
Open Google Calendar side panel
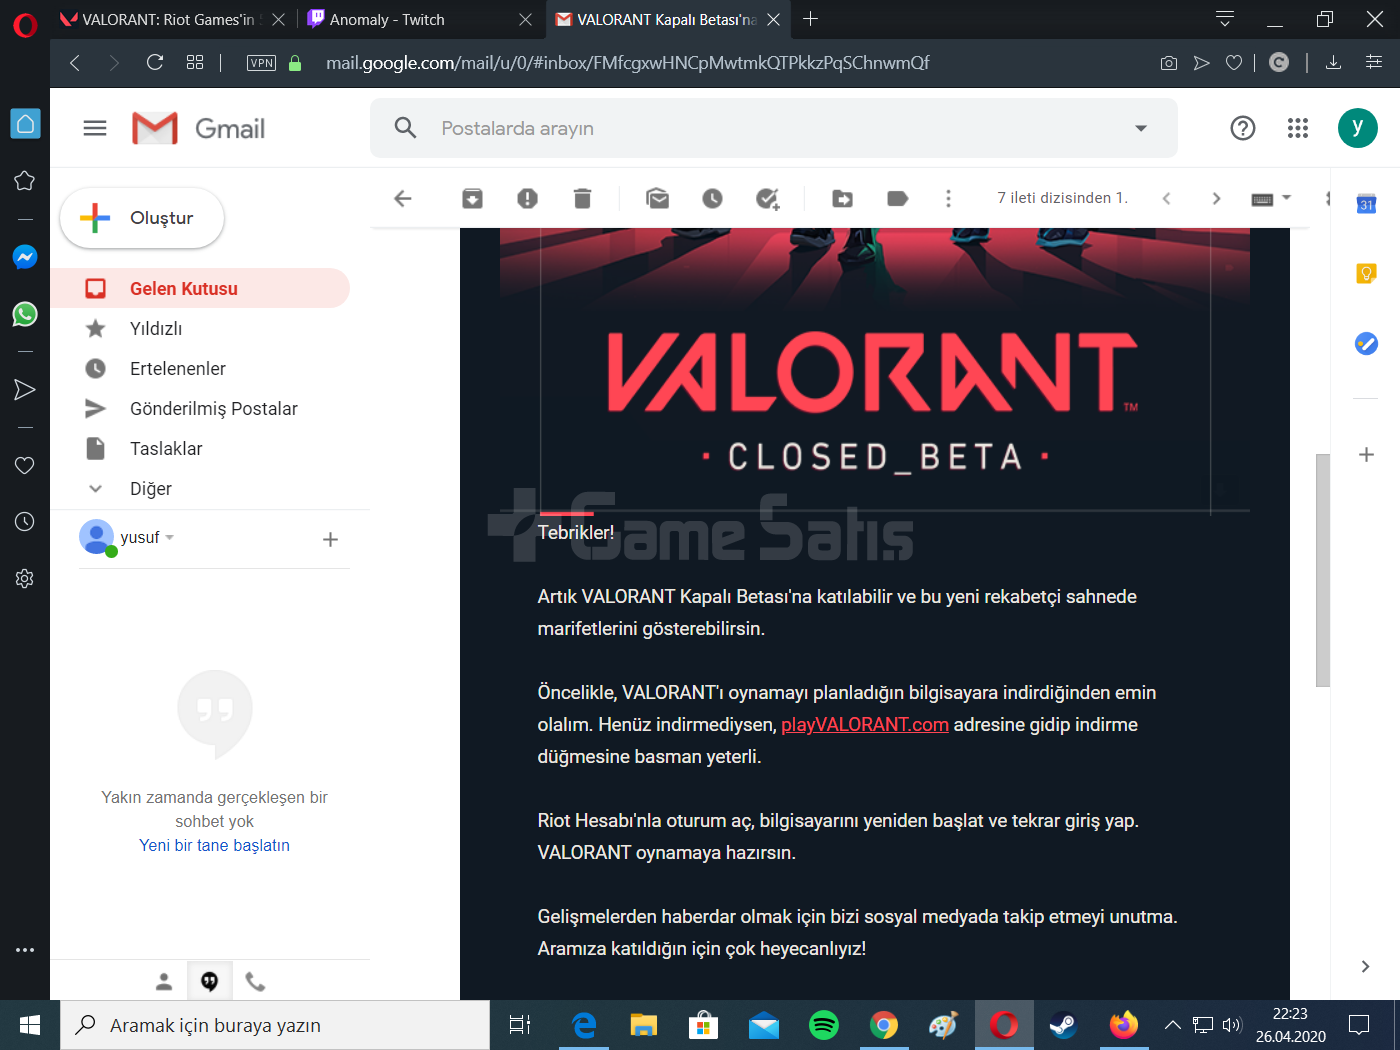pyautogui.click(x=1366, y=203)
